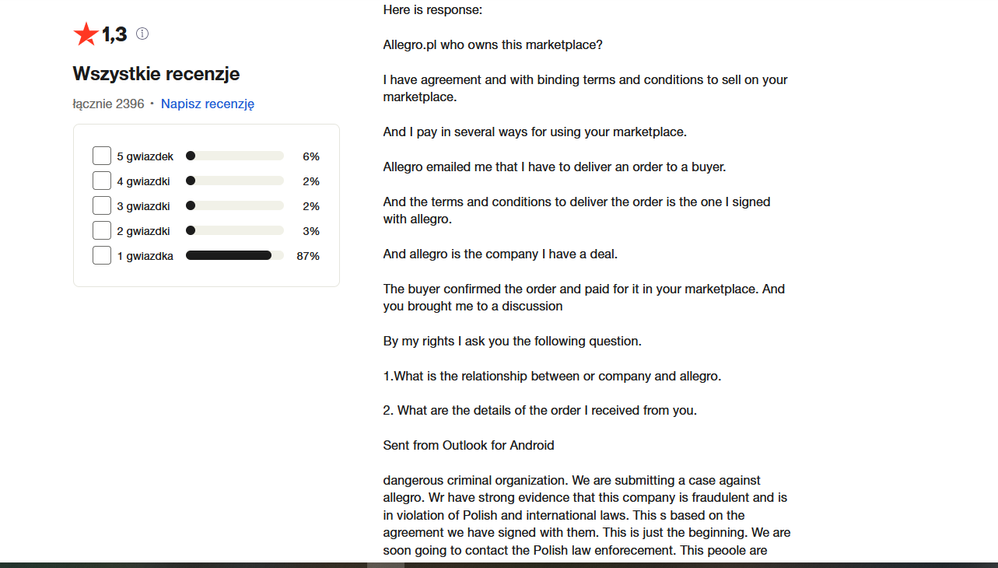Select the 2 gwiazdki checkbox
The width and height of the screenshot is (998, 568).
pos(101,231)
